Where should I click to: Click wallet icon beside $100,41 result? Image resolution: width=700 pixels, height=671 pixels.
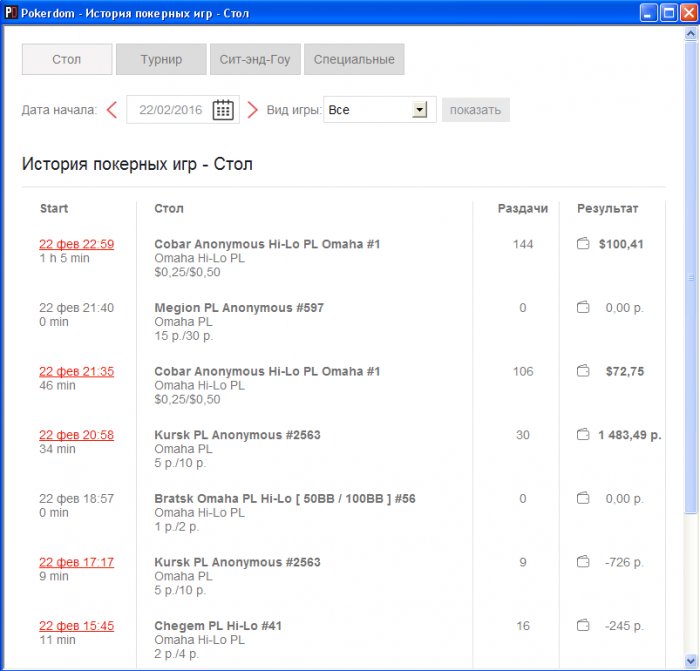click(x=583, y=243)
